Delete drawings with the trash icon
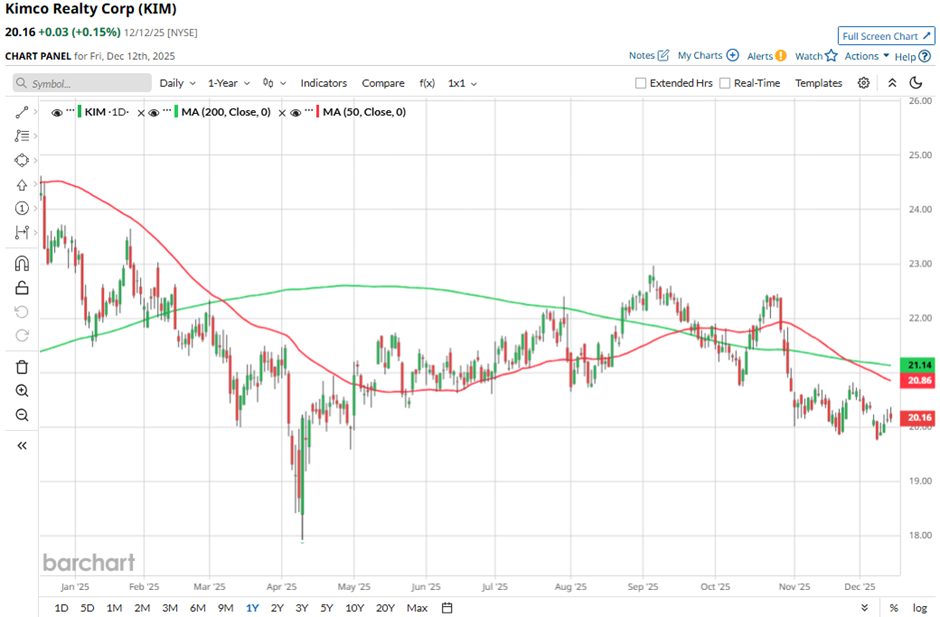 (22, 367)
